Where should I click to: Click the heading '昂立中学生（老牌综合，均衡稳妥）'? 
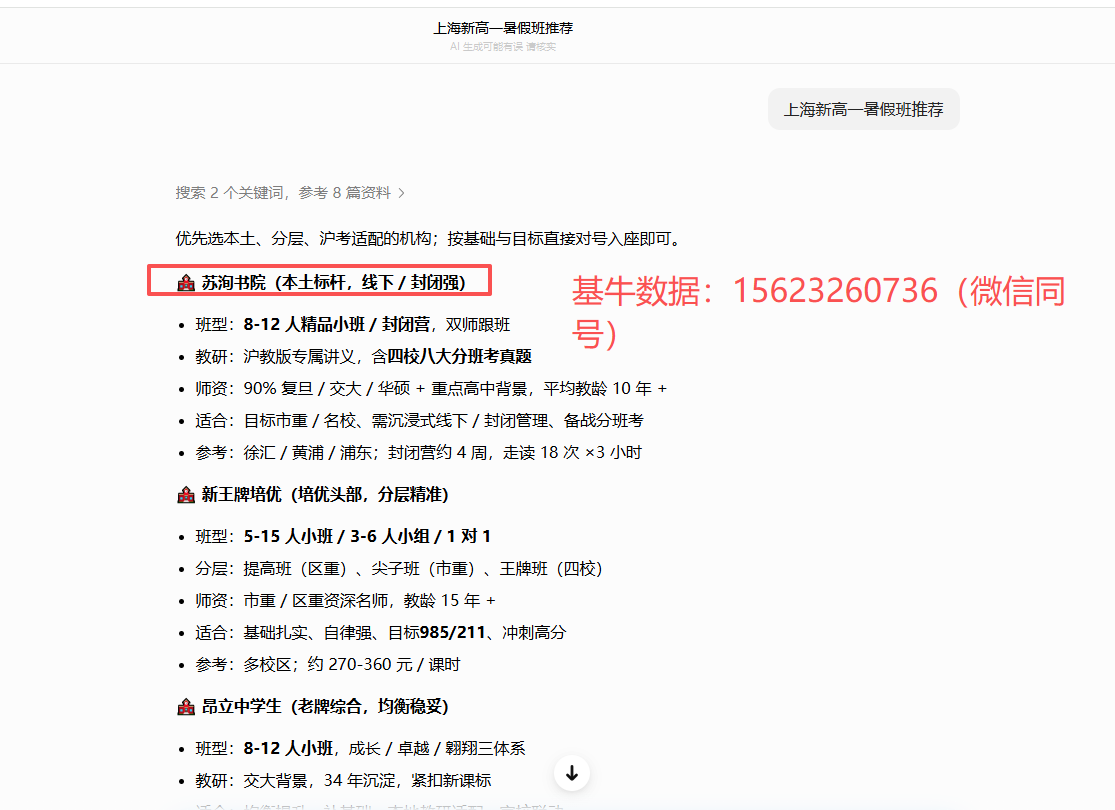point(325,706)
